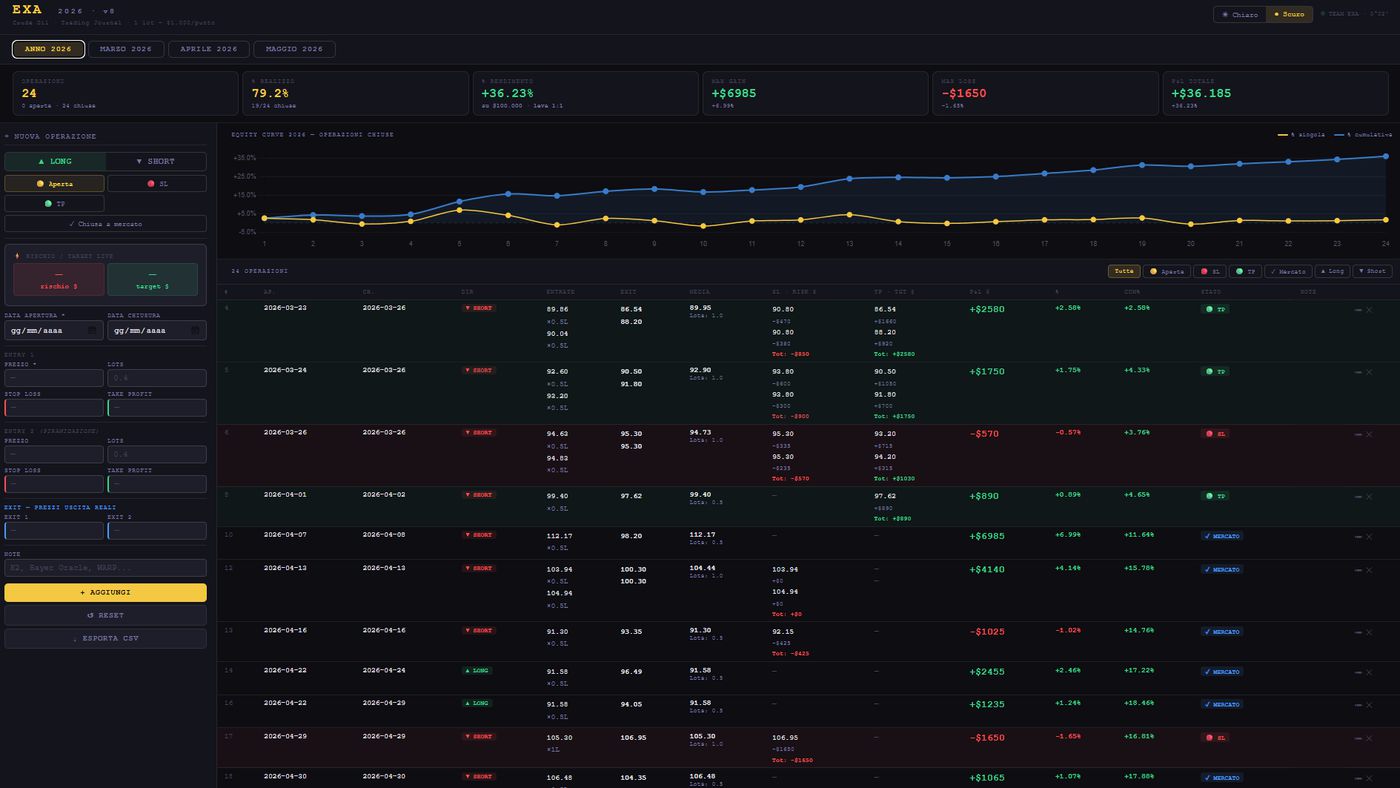Click the '% singola' chart legend item

pos(1301,134)
